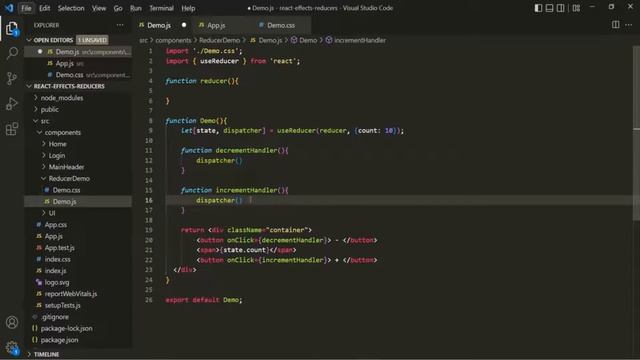Switch to the Demo.js editor tab
The height and width of the screenshot is (360, 640).
point(159,25)
